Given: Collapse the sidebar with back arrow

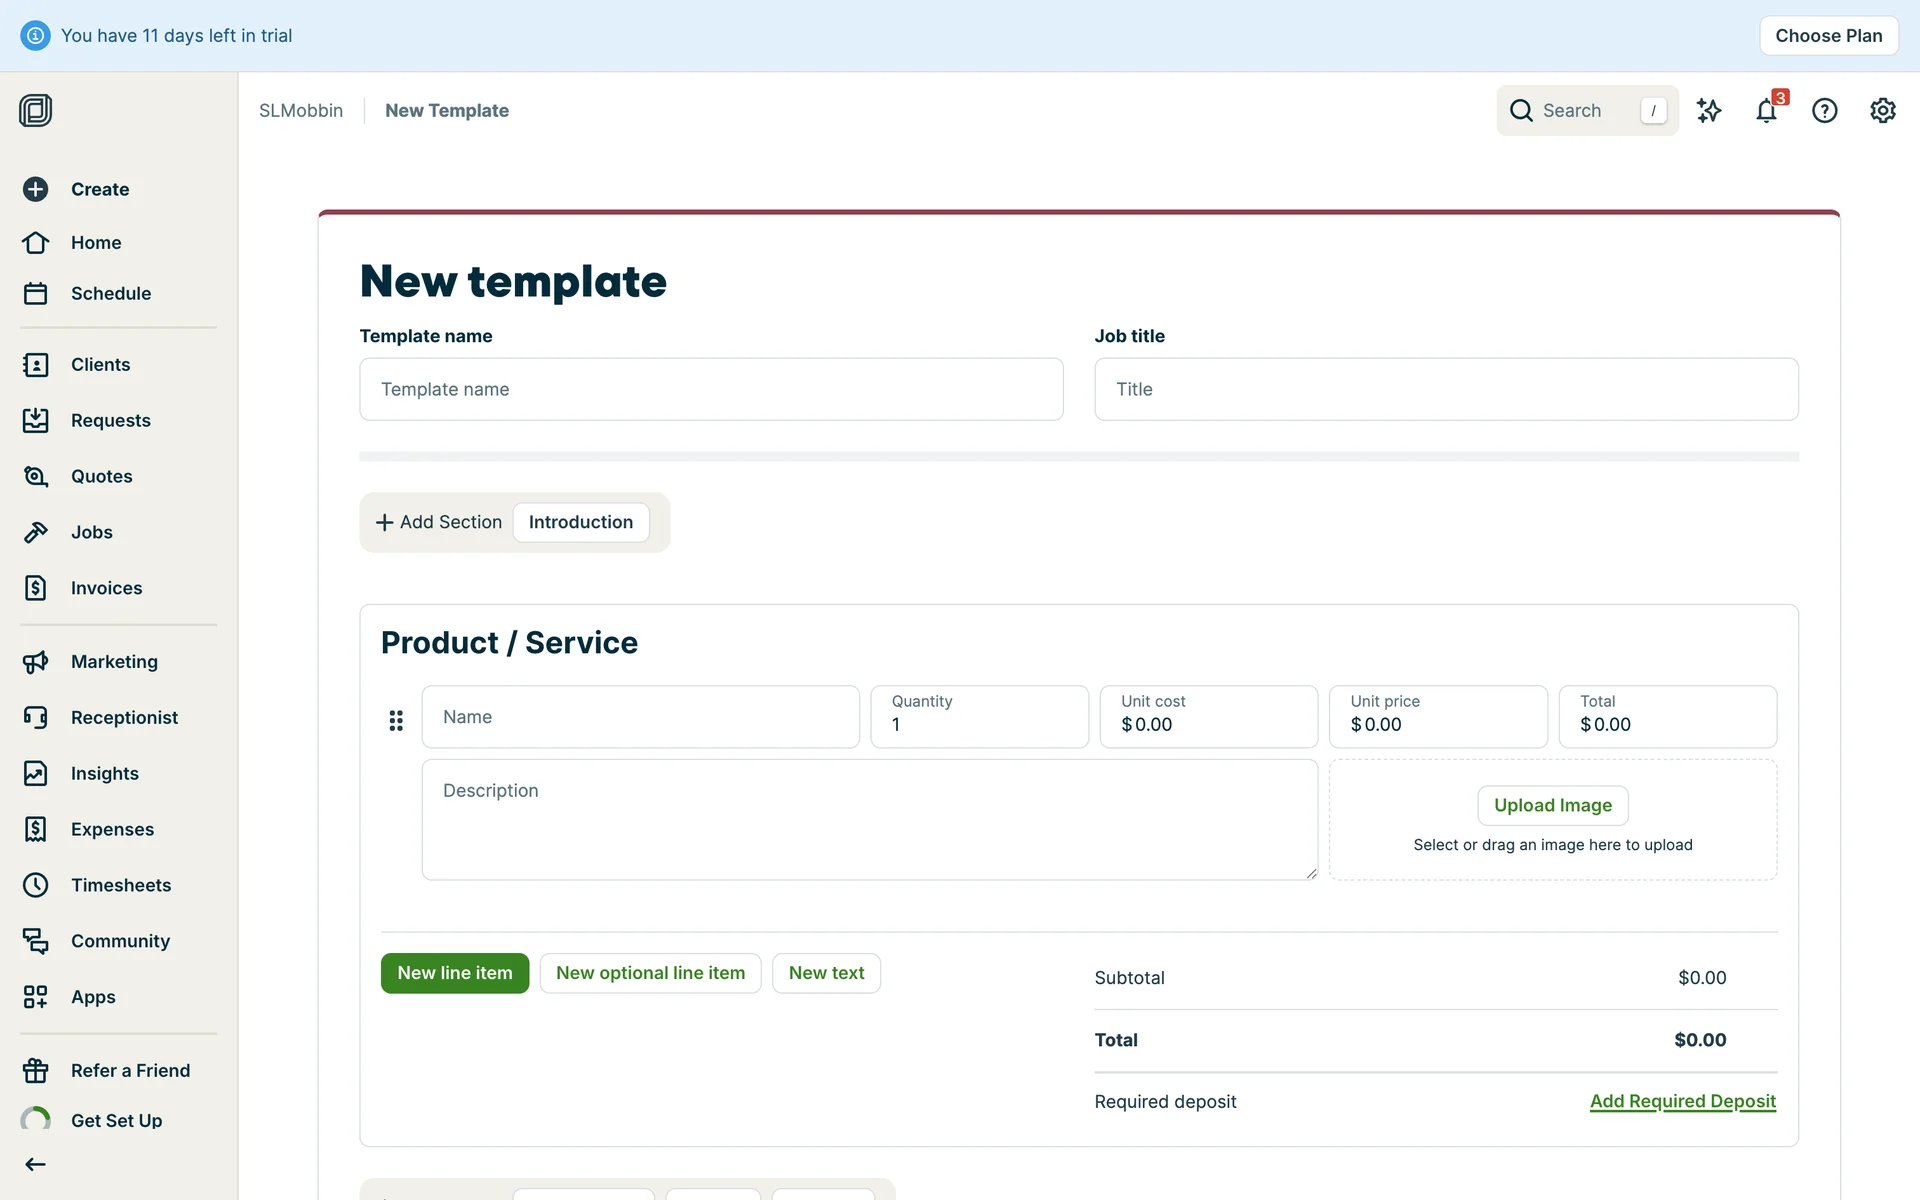Looking at the screenshot, I should click(36, 1164).
